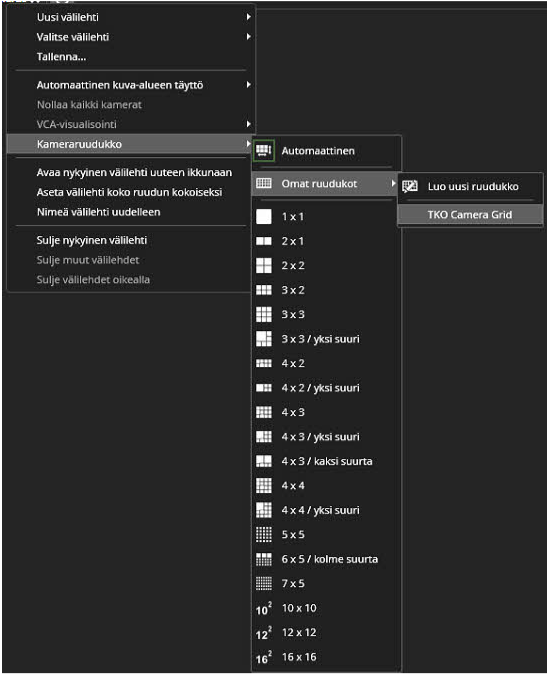Click the 2 x 2 layout icon
Viewport: 549px width, 675px height.
tap(264, 266)
